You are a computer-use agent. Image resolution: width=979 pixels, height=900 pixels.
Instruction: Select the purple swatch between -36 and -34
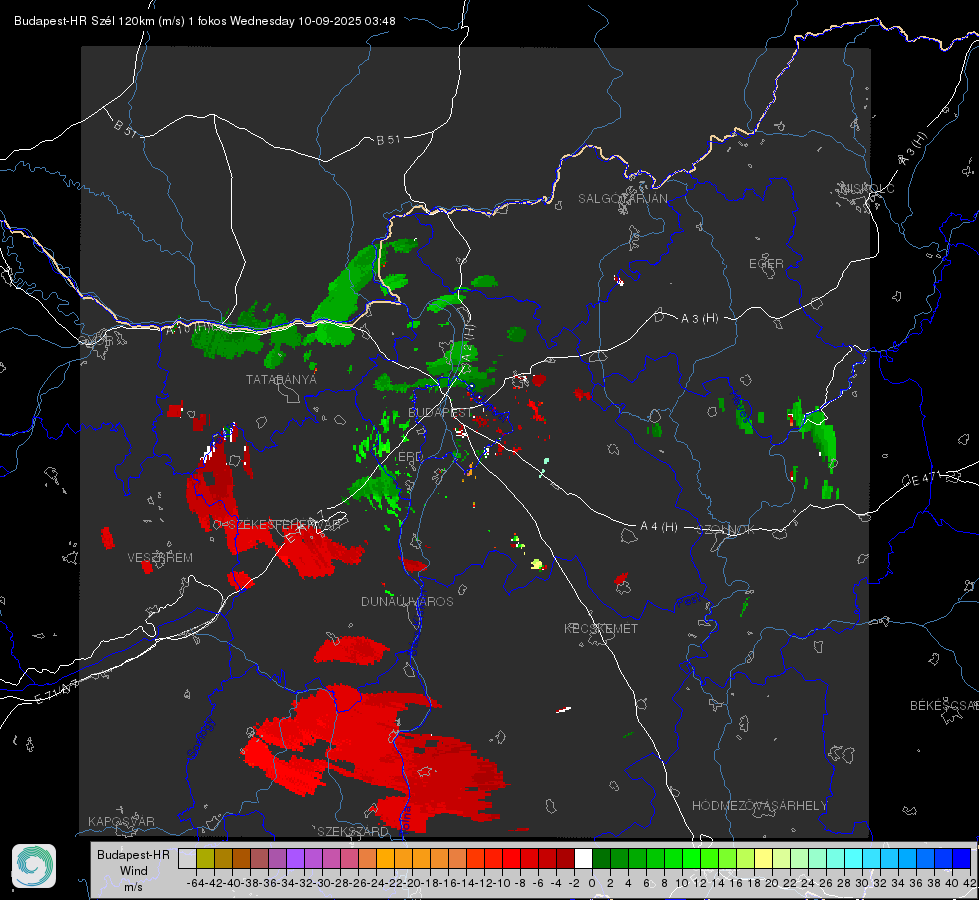(x=277, y=858)
